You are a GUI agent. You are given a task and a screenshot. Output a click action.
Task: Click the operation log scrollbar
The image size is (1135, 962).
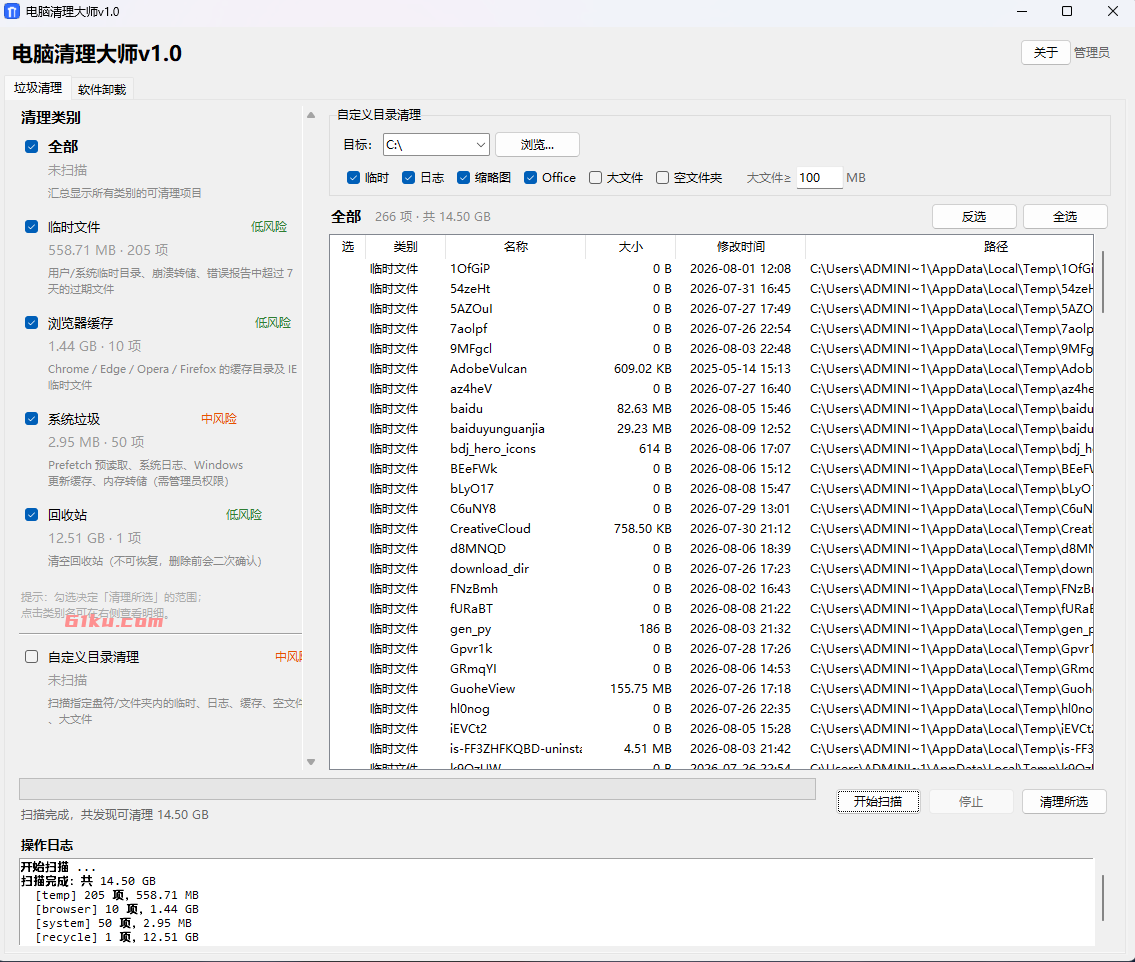pyautogui.click(x=1102, y=898)
